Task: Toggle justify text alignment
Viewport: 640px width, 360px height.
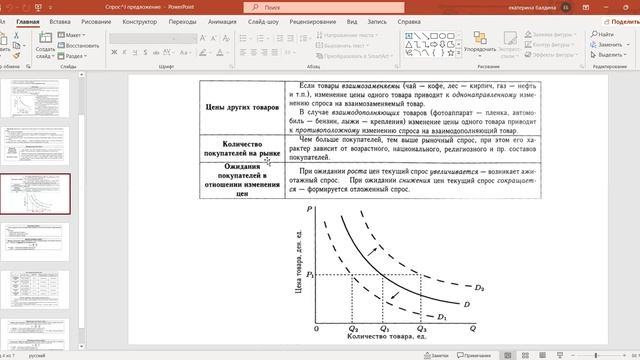Action: tap(275, 52)
